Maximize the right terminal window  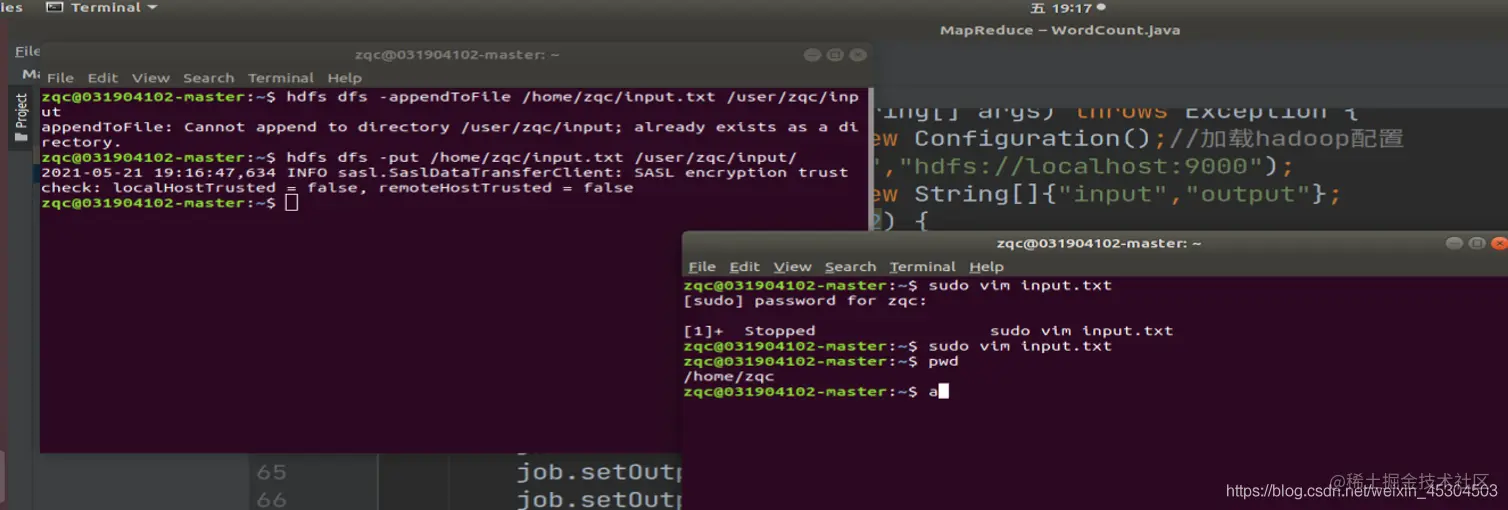(1477, 243)
